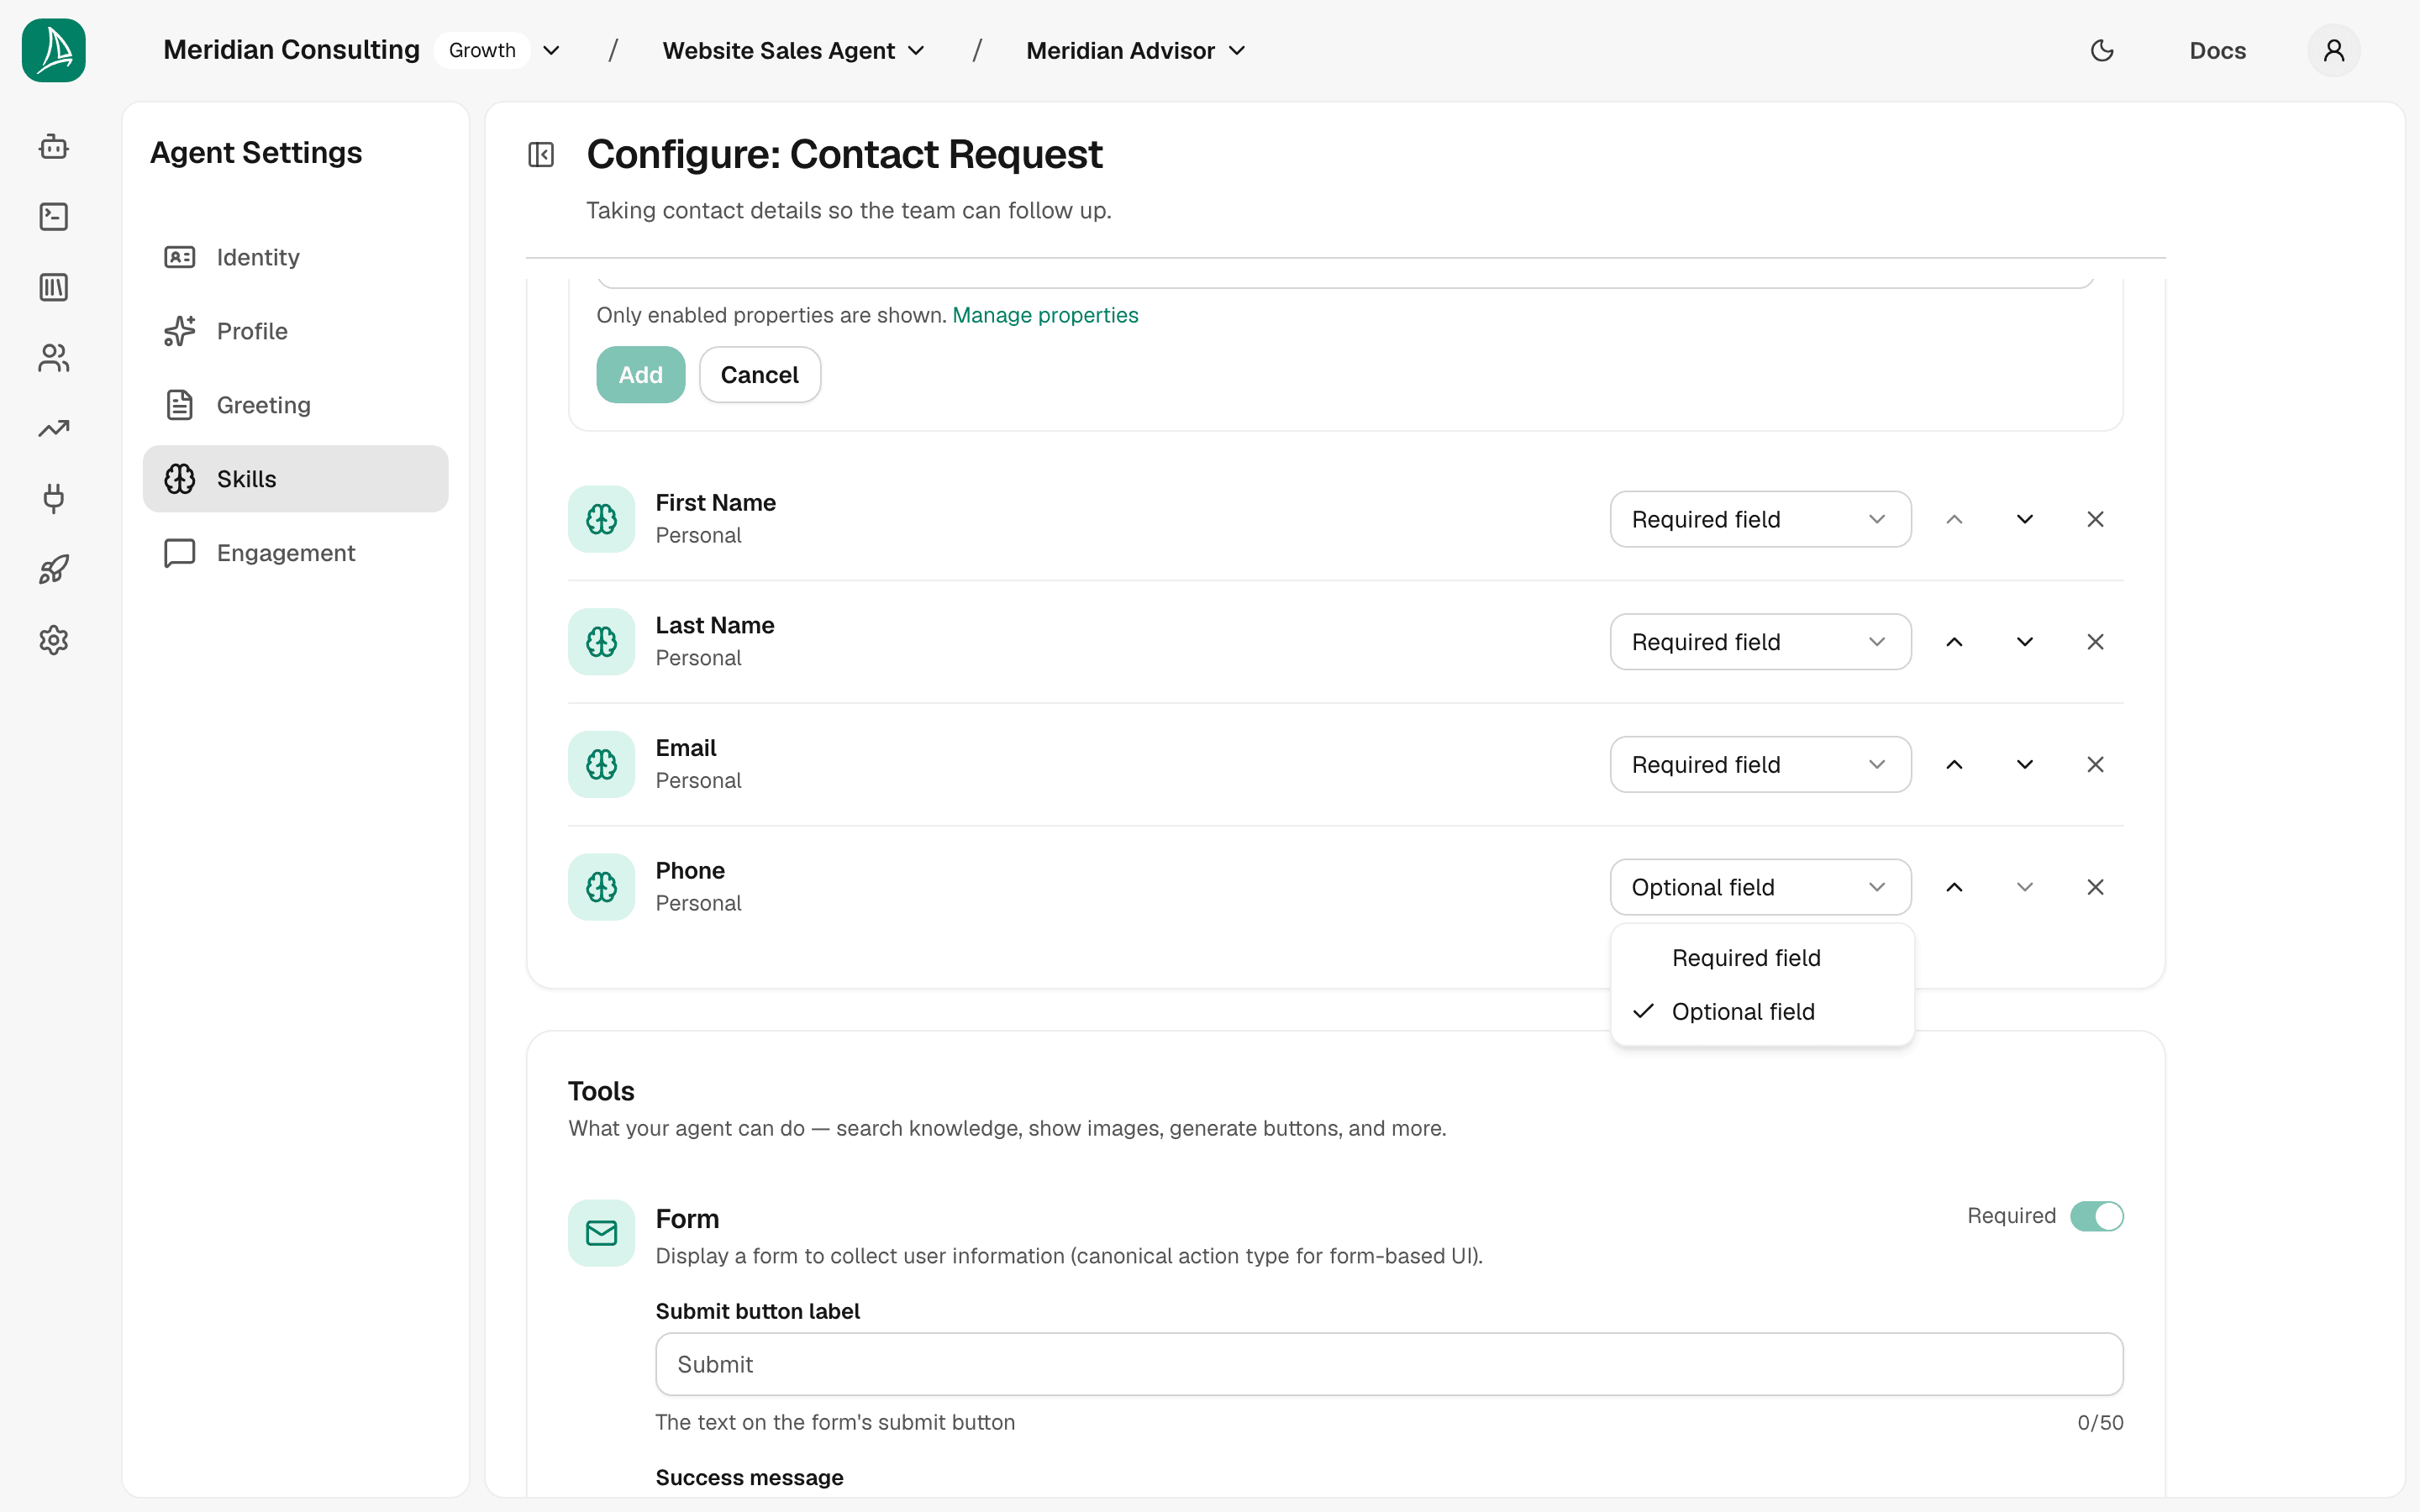Viewport: 2420px width, 1512px height.
Task: Go to Engagement settings
Action: (x=296, y=553)
